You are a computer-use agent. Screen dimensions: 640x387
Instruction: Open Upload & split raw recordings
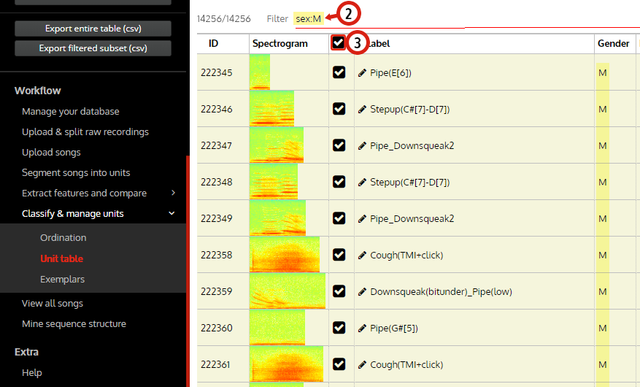pos(85,132)
